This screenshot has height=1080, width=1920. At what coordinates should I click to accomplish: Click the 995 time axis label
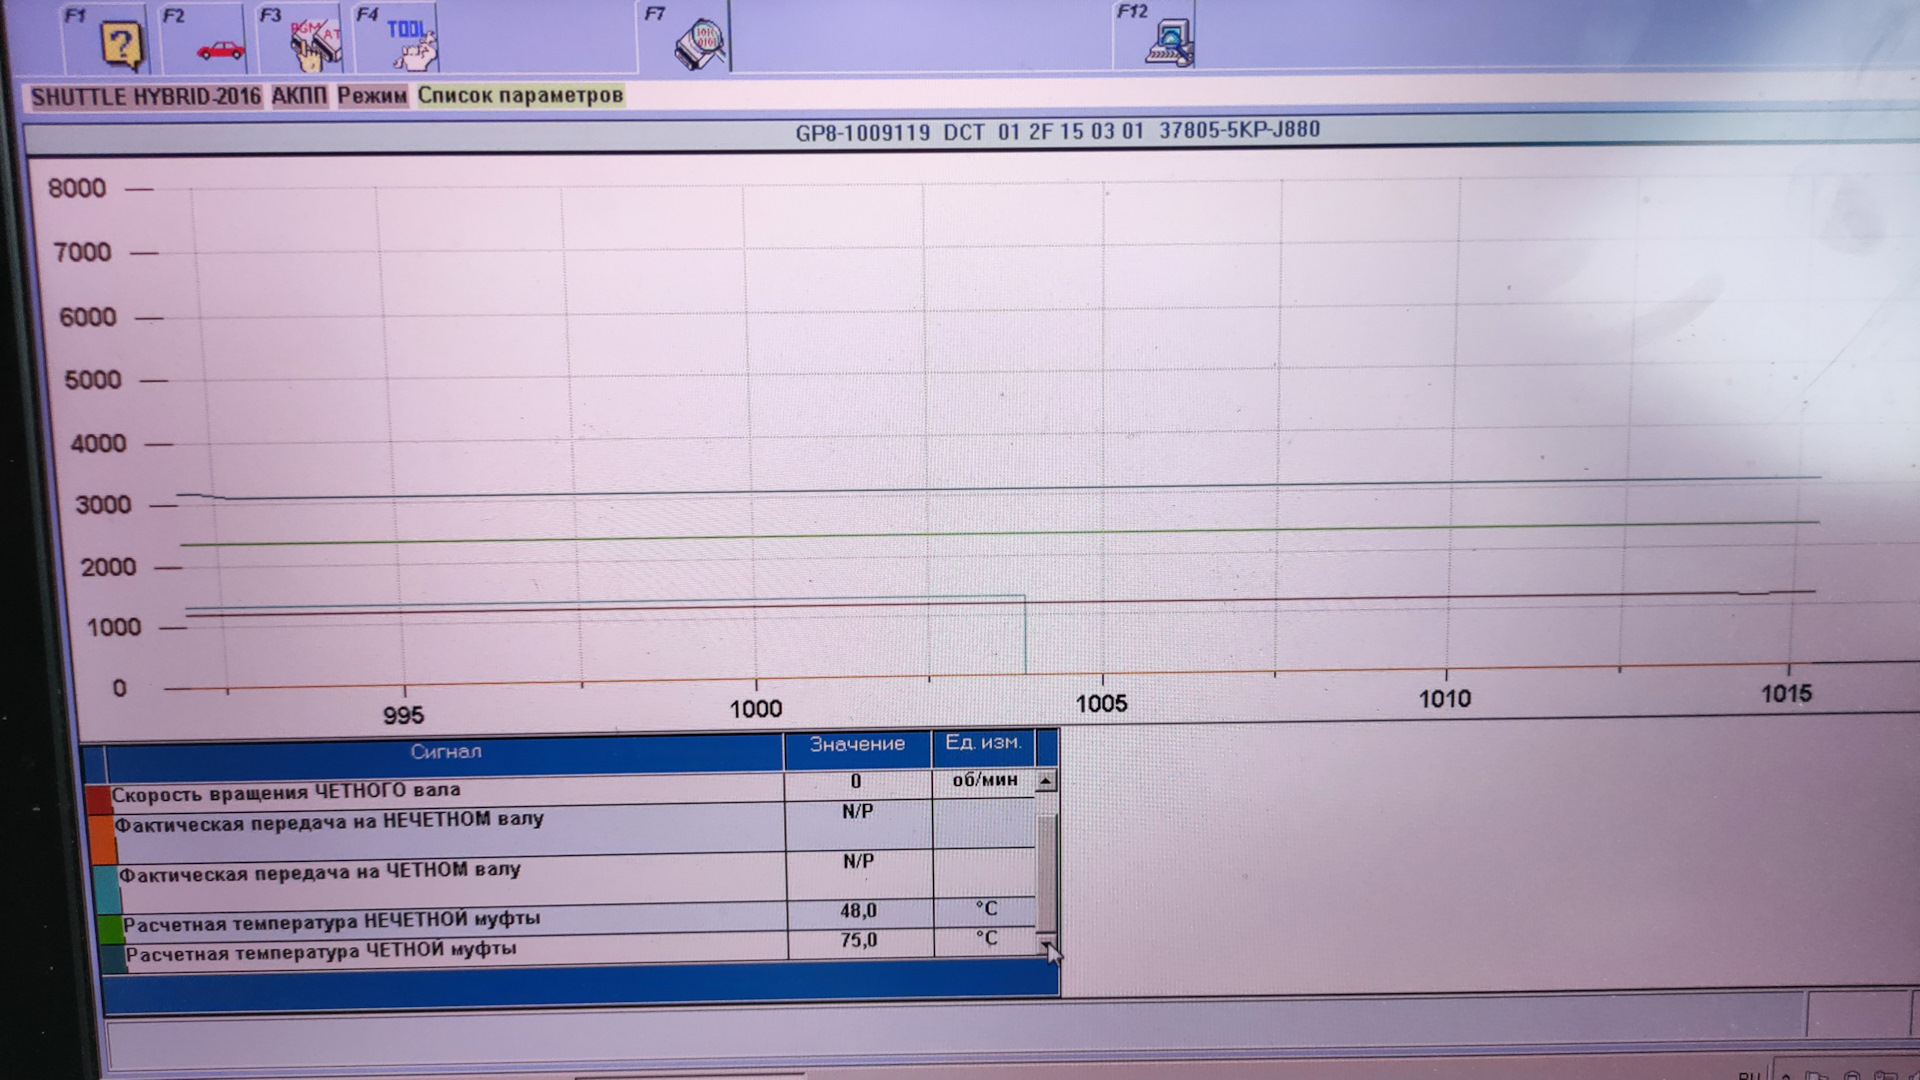pos(403,715)
